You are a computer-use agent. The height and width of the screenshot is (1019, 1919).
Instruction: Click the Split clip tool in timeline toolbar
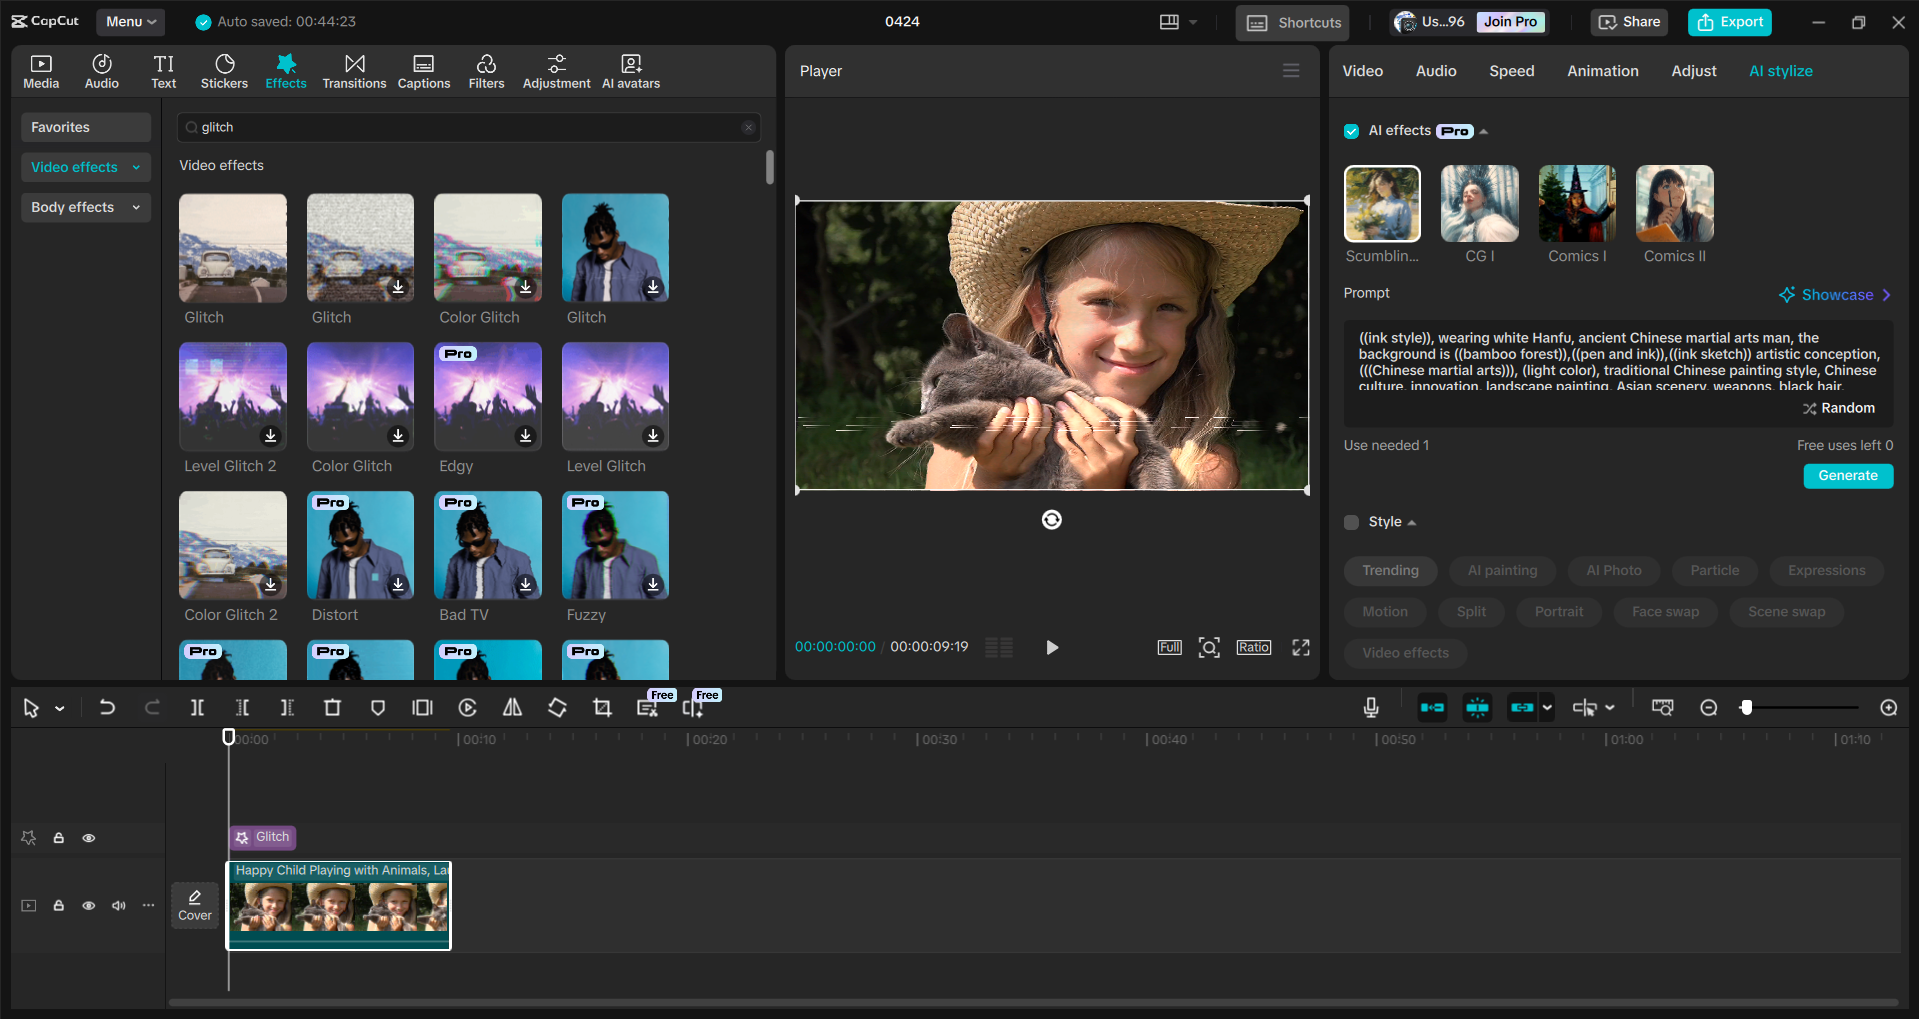point(197,708)
